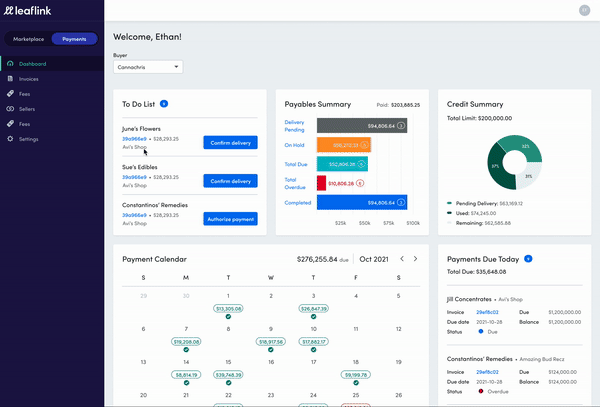Select the $39,748.39 calendar payment pill
600x407 pixels.
[228, 375]
